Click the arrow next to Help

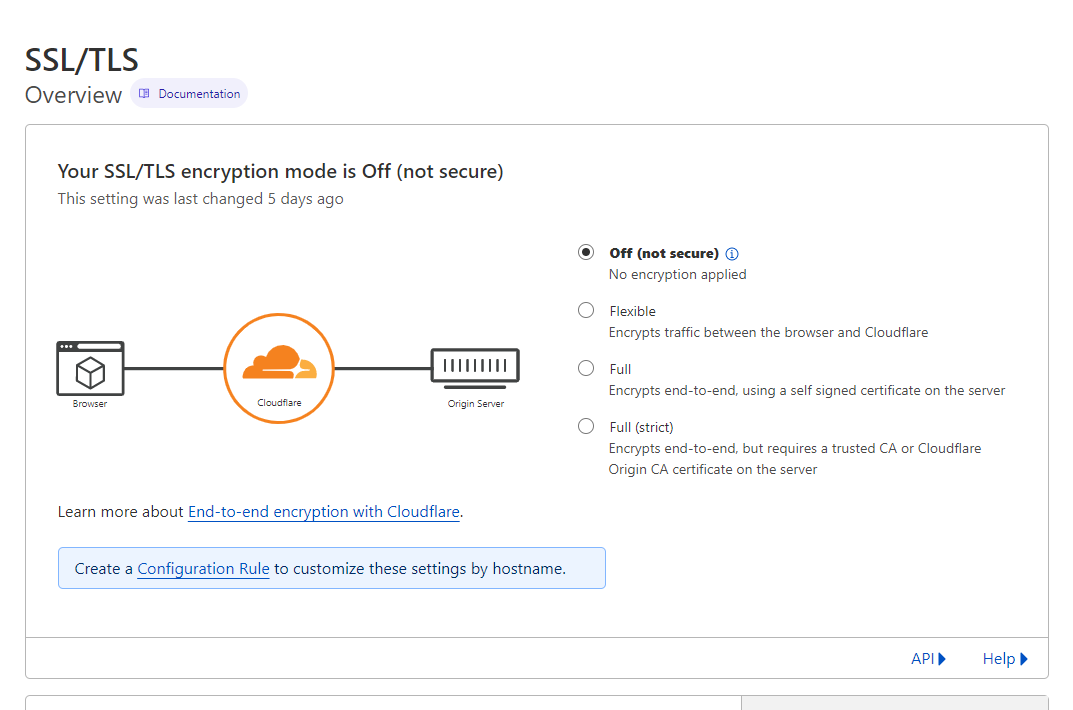pos(1024,659)
